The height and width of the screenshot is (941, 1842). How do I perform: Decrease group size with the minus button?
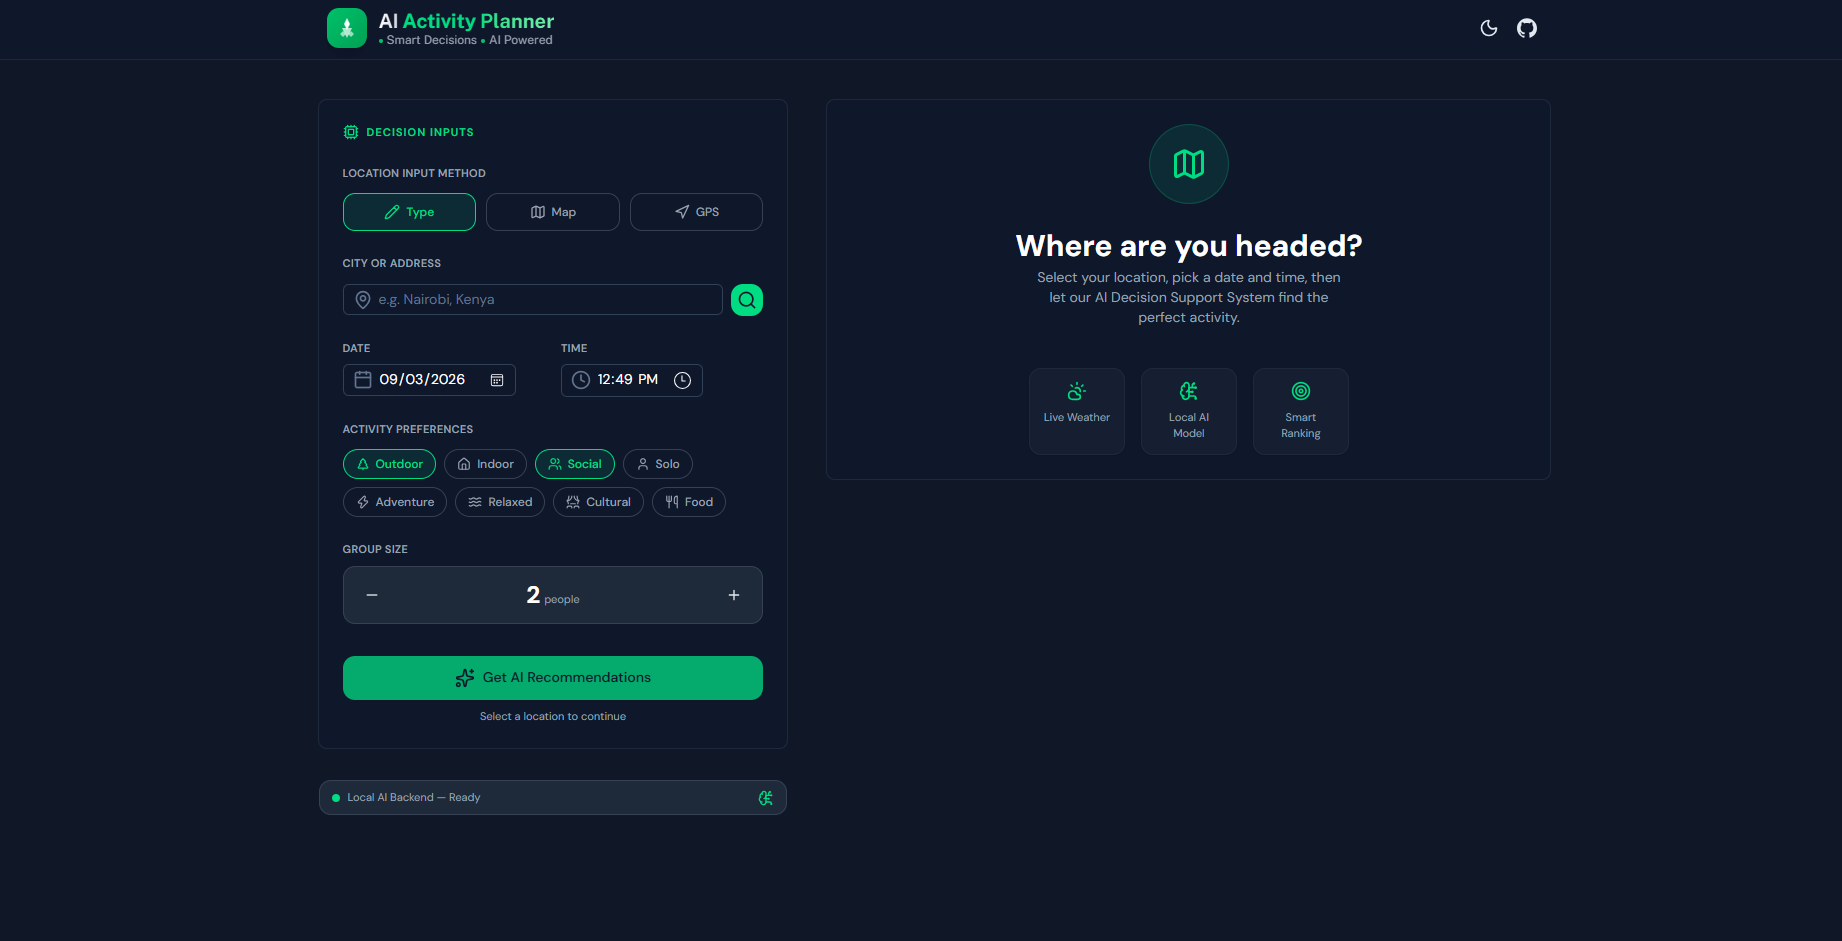pos(372,595)
